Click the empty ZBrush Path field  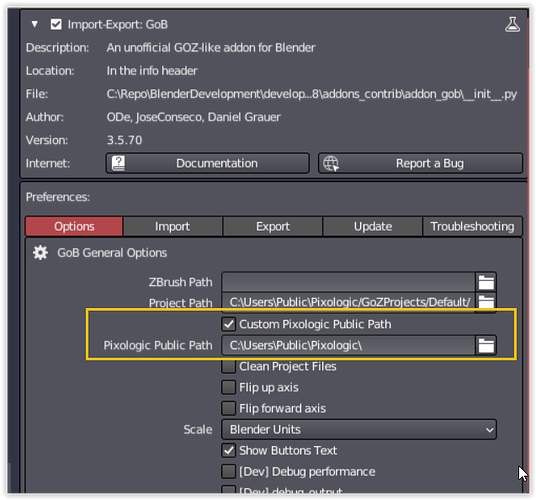point(348,282)
